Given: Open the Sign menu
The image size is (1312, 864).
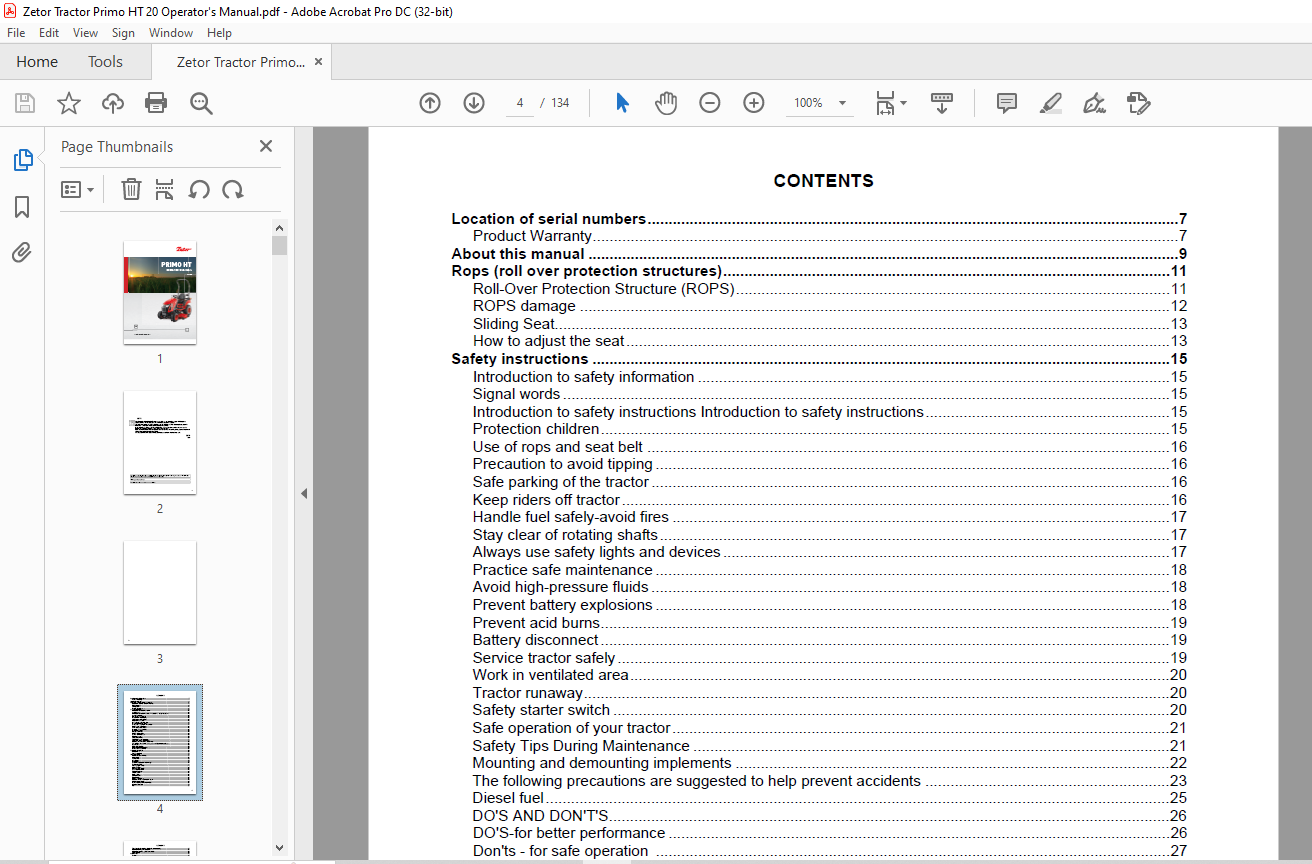Looking at the screenshot, I should (123, 33).
